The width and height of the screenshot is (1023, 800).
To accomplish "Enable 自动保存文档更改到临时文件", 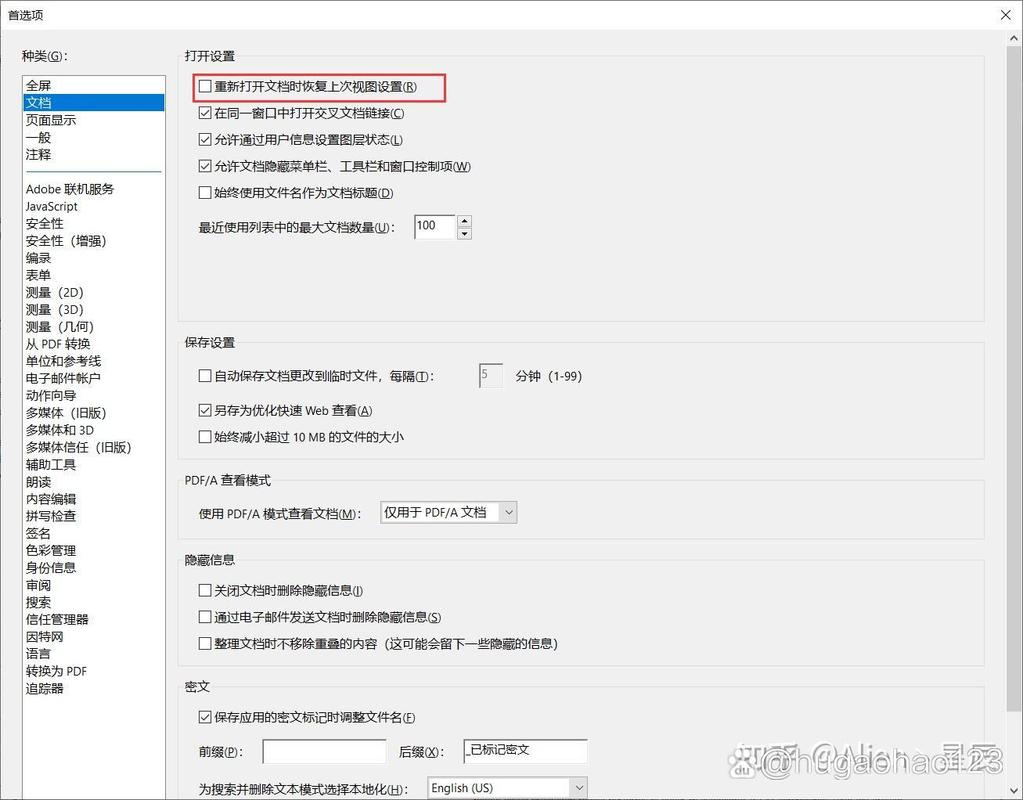I will (x=205, y=375).
